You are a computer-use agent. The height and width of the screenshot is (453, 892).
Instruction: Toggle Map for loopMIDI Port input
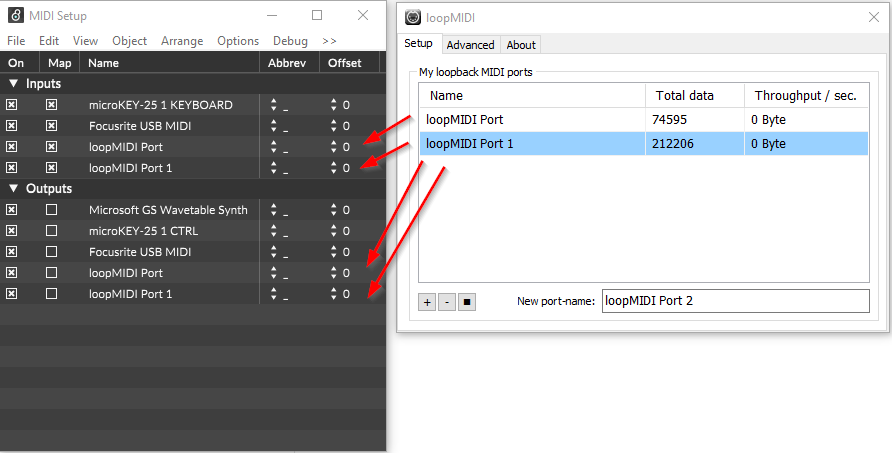tap(51, 147)
